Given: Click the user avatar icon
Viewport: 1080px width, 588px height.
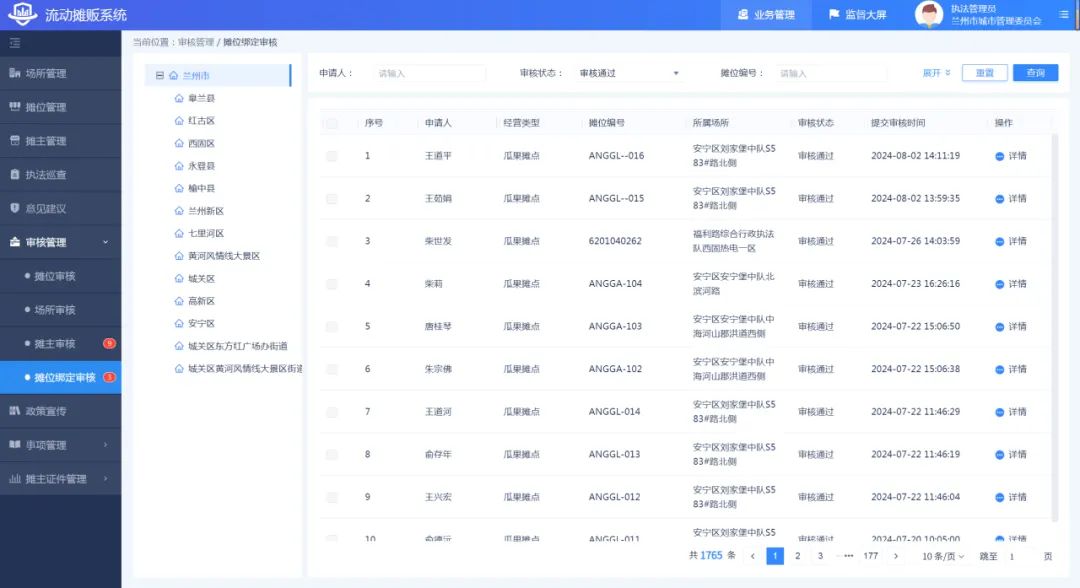Looking at the screenshot, I should (x=929, y=15).
